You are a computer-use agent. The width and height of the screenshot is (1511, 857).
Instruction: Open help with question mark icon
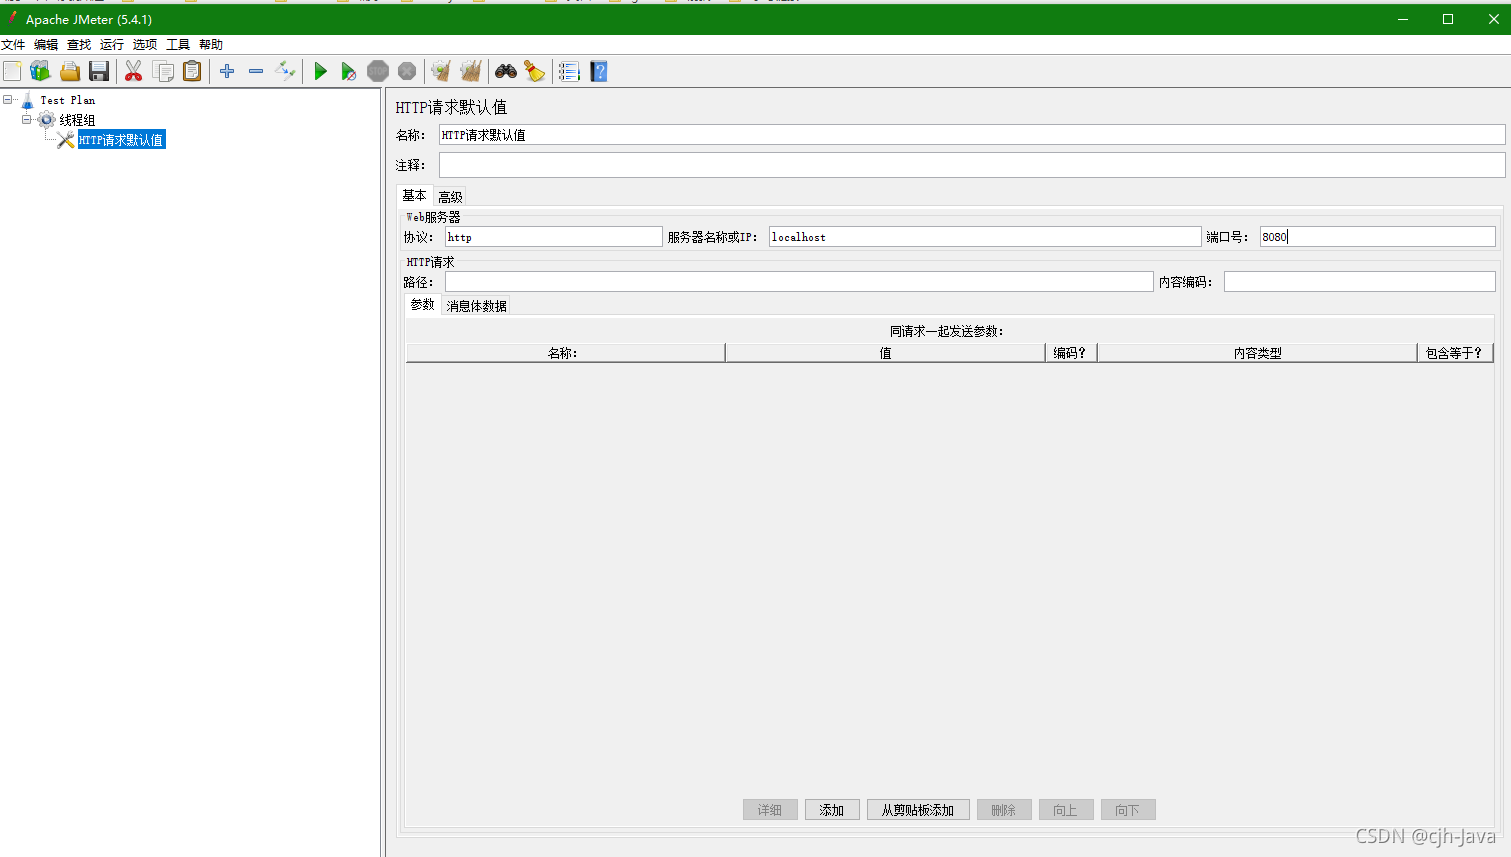[x=598, y=71]
